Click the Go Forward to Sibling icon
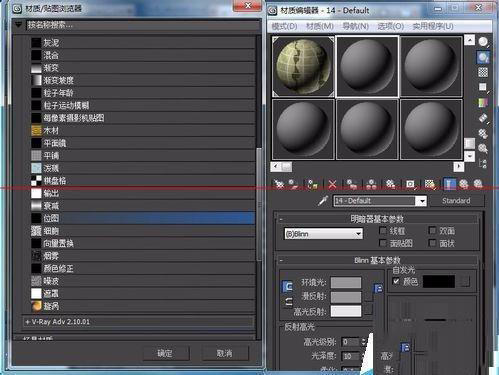The image size is (499, 375). click(x=478, y=184)
